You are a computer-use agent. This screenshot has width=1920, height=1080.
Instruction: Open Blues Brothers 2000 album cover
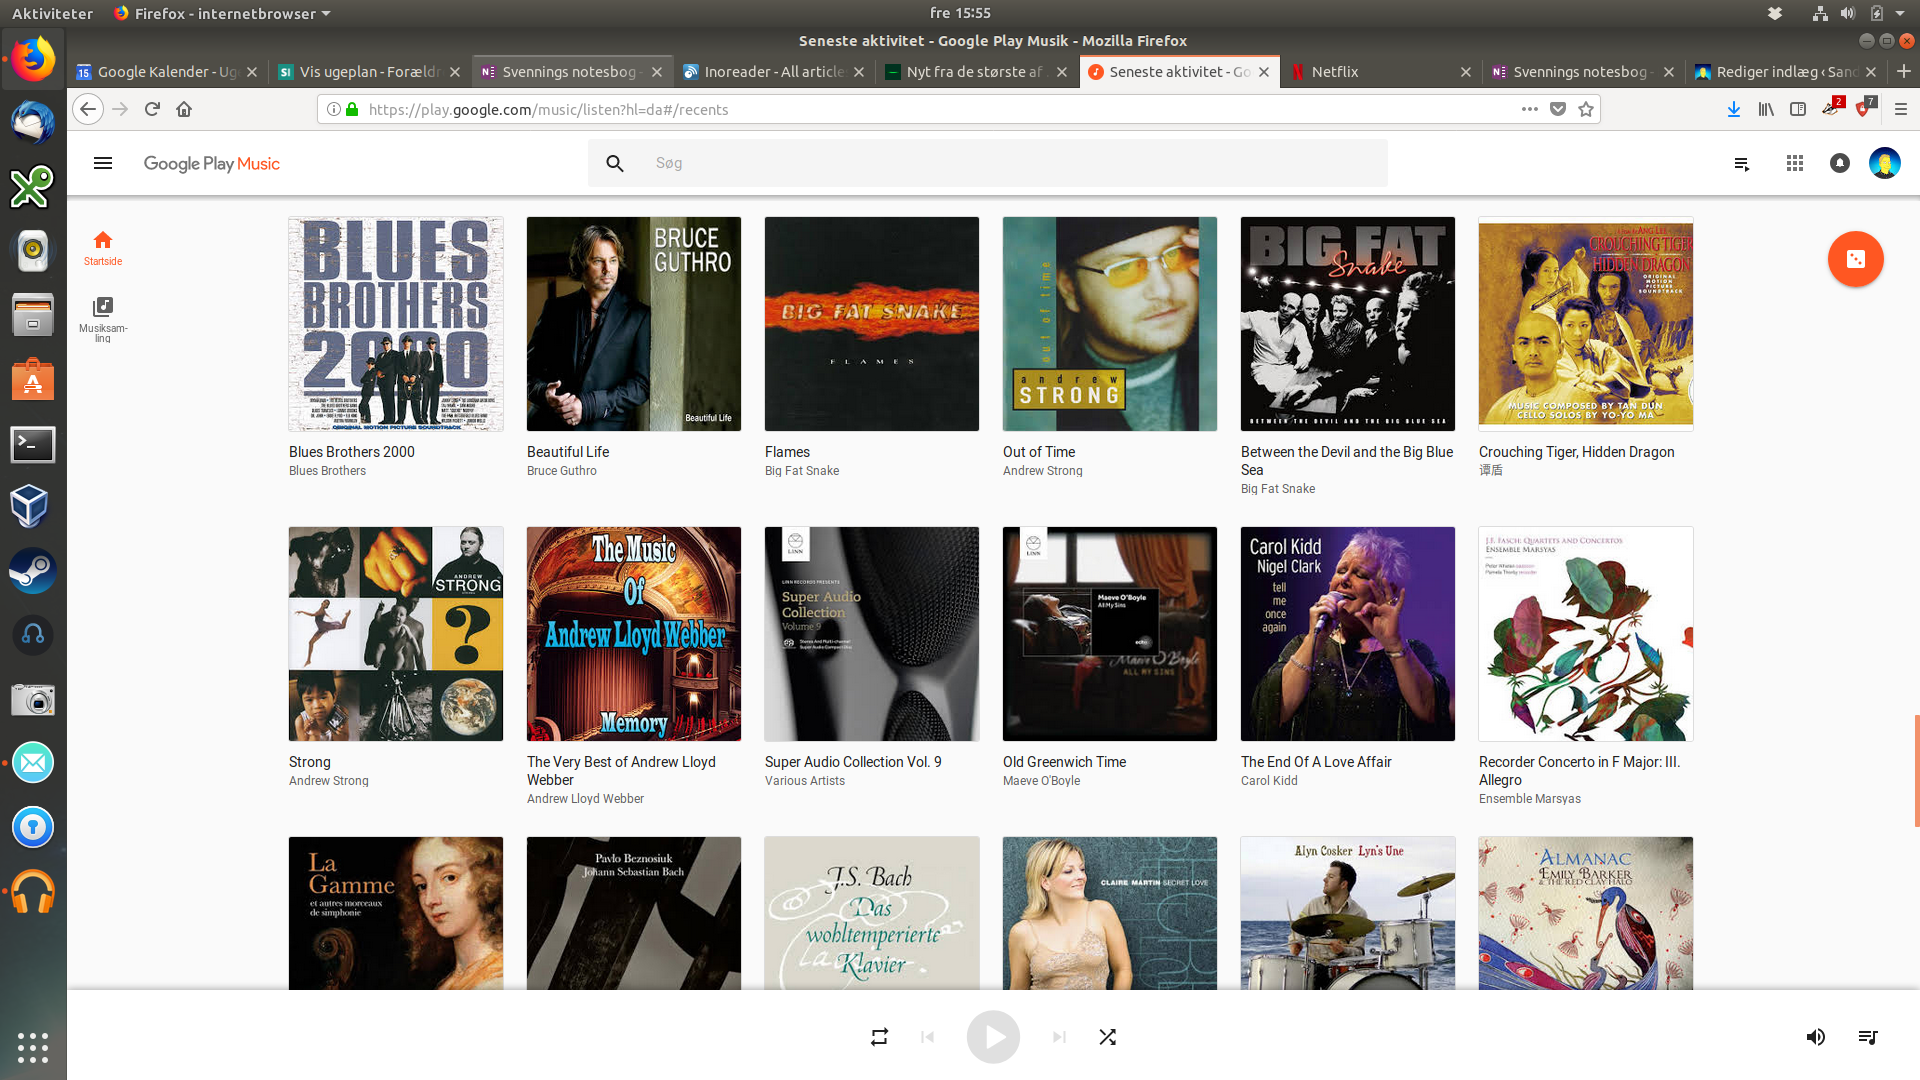396,324
